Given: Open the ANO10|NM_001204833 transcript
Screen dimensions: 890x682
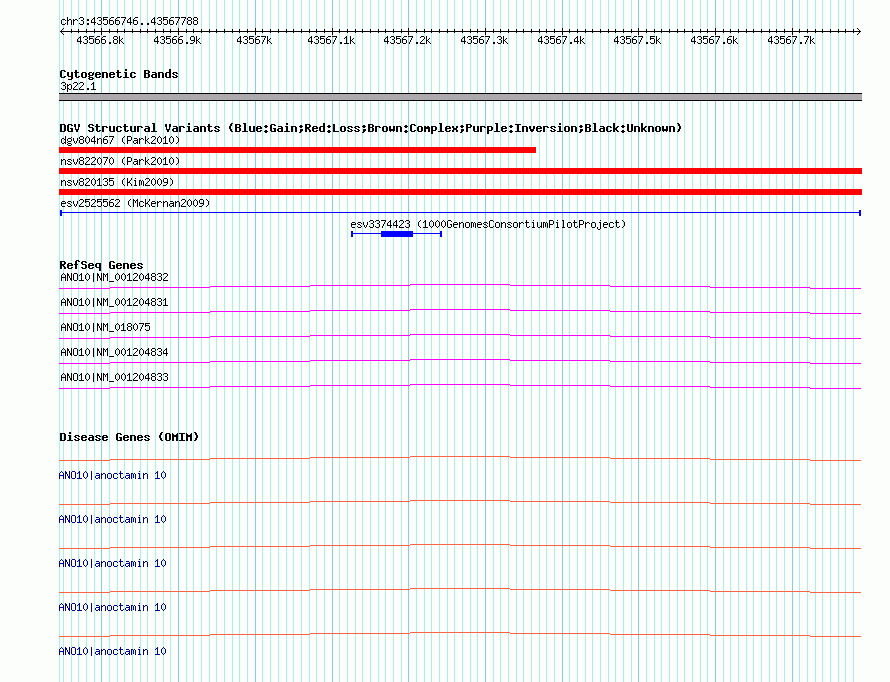Looking at the screenshot, I should (114, 377).
